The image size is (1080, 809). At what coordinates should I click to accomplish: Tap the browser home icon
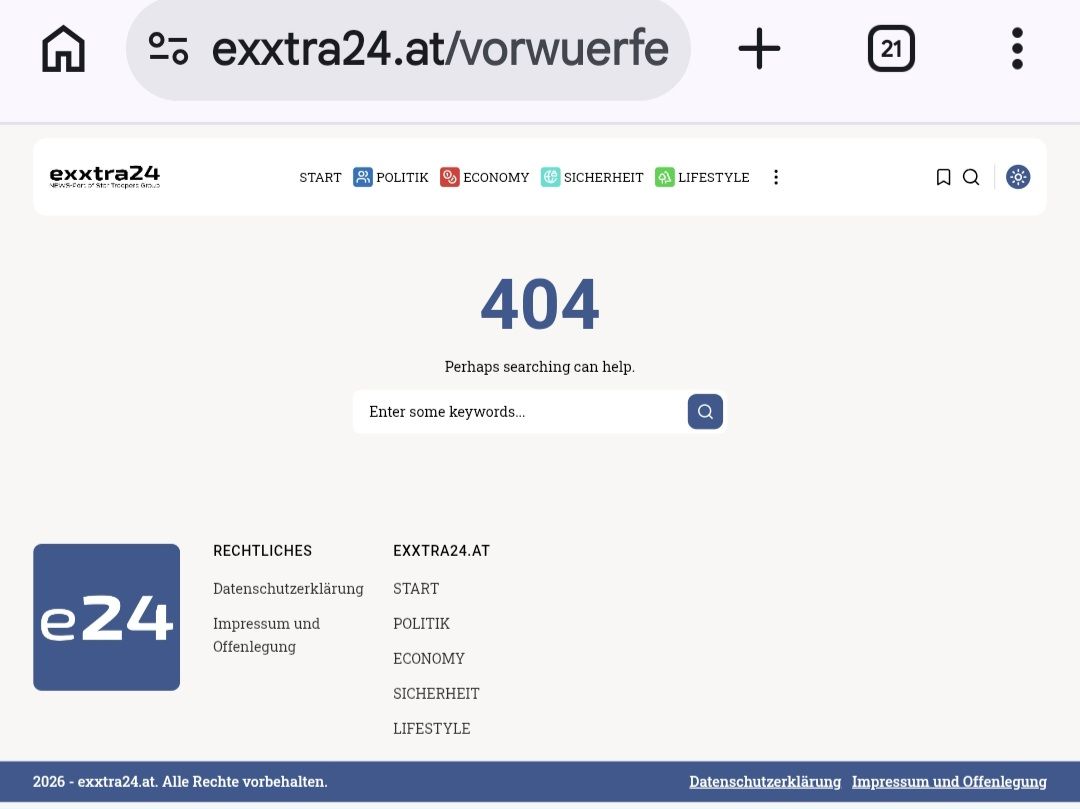[x=63, y=49]
